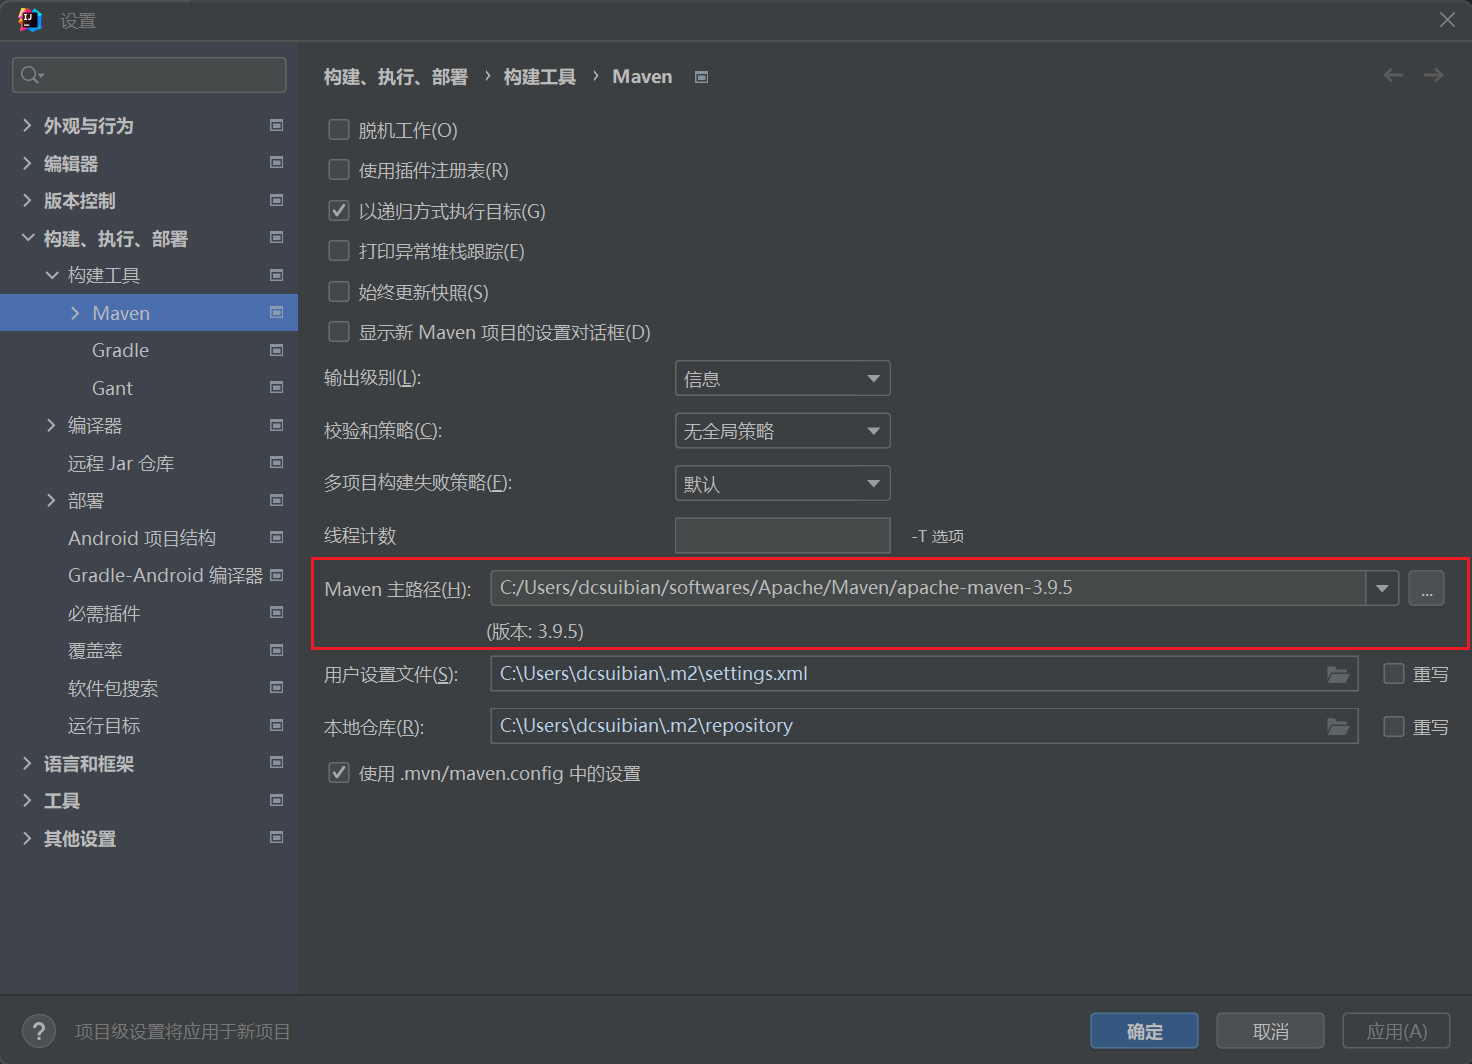Check 重写 for 本地仓库
Screen dimensions: 1472x1064
(1393, 727)
